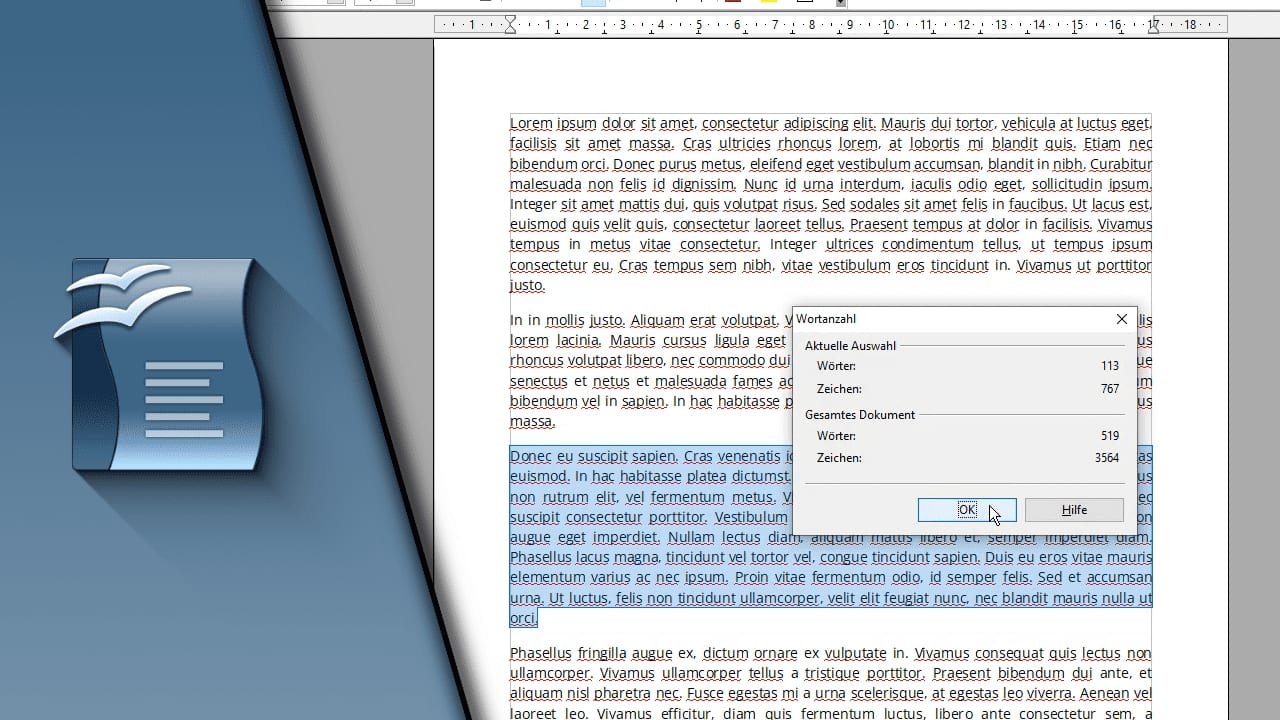
Task: Confirm the Wortanzahl dialog with OK
Action: point(967,510)
